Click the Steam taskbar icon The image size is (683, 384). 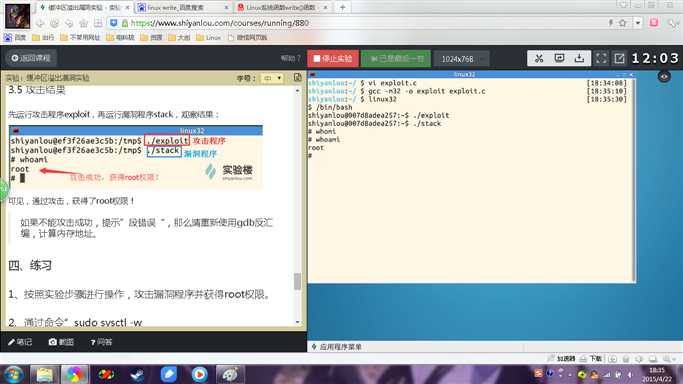137,374
